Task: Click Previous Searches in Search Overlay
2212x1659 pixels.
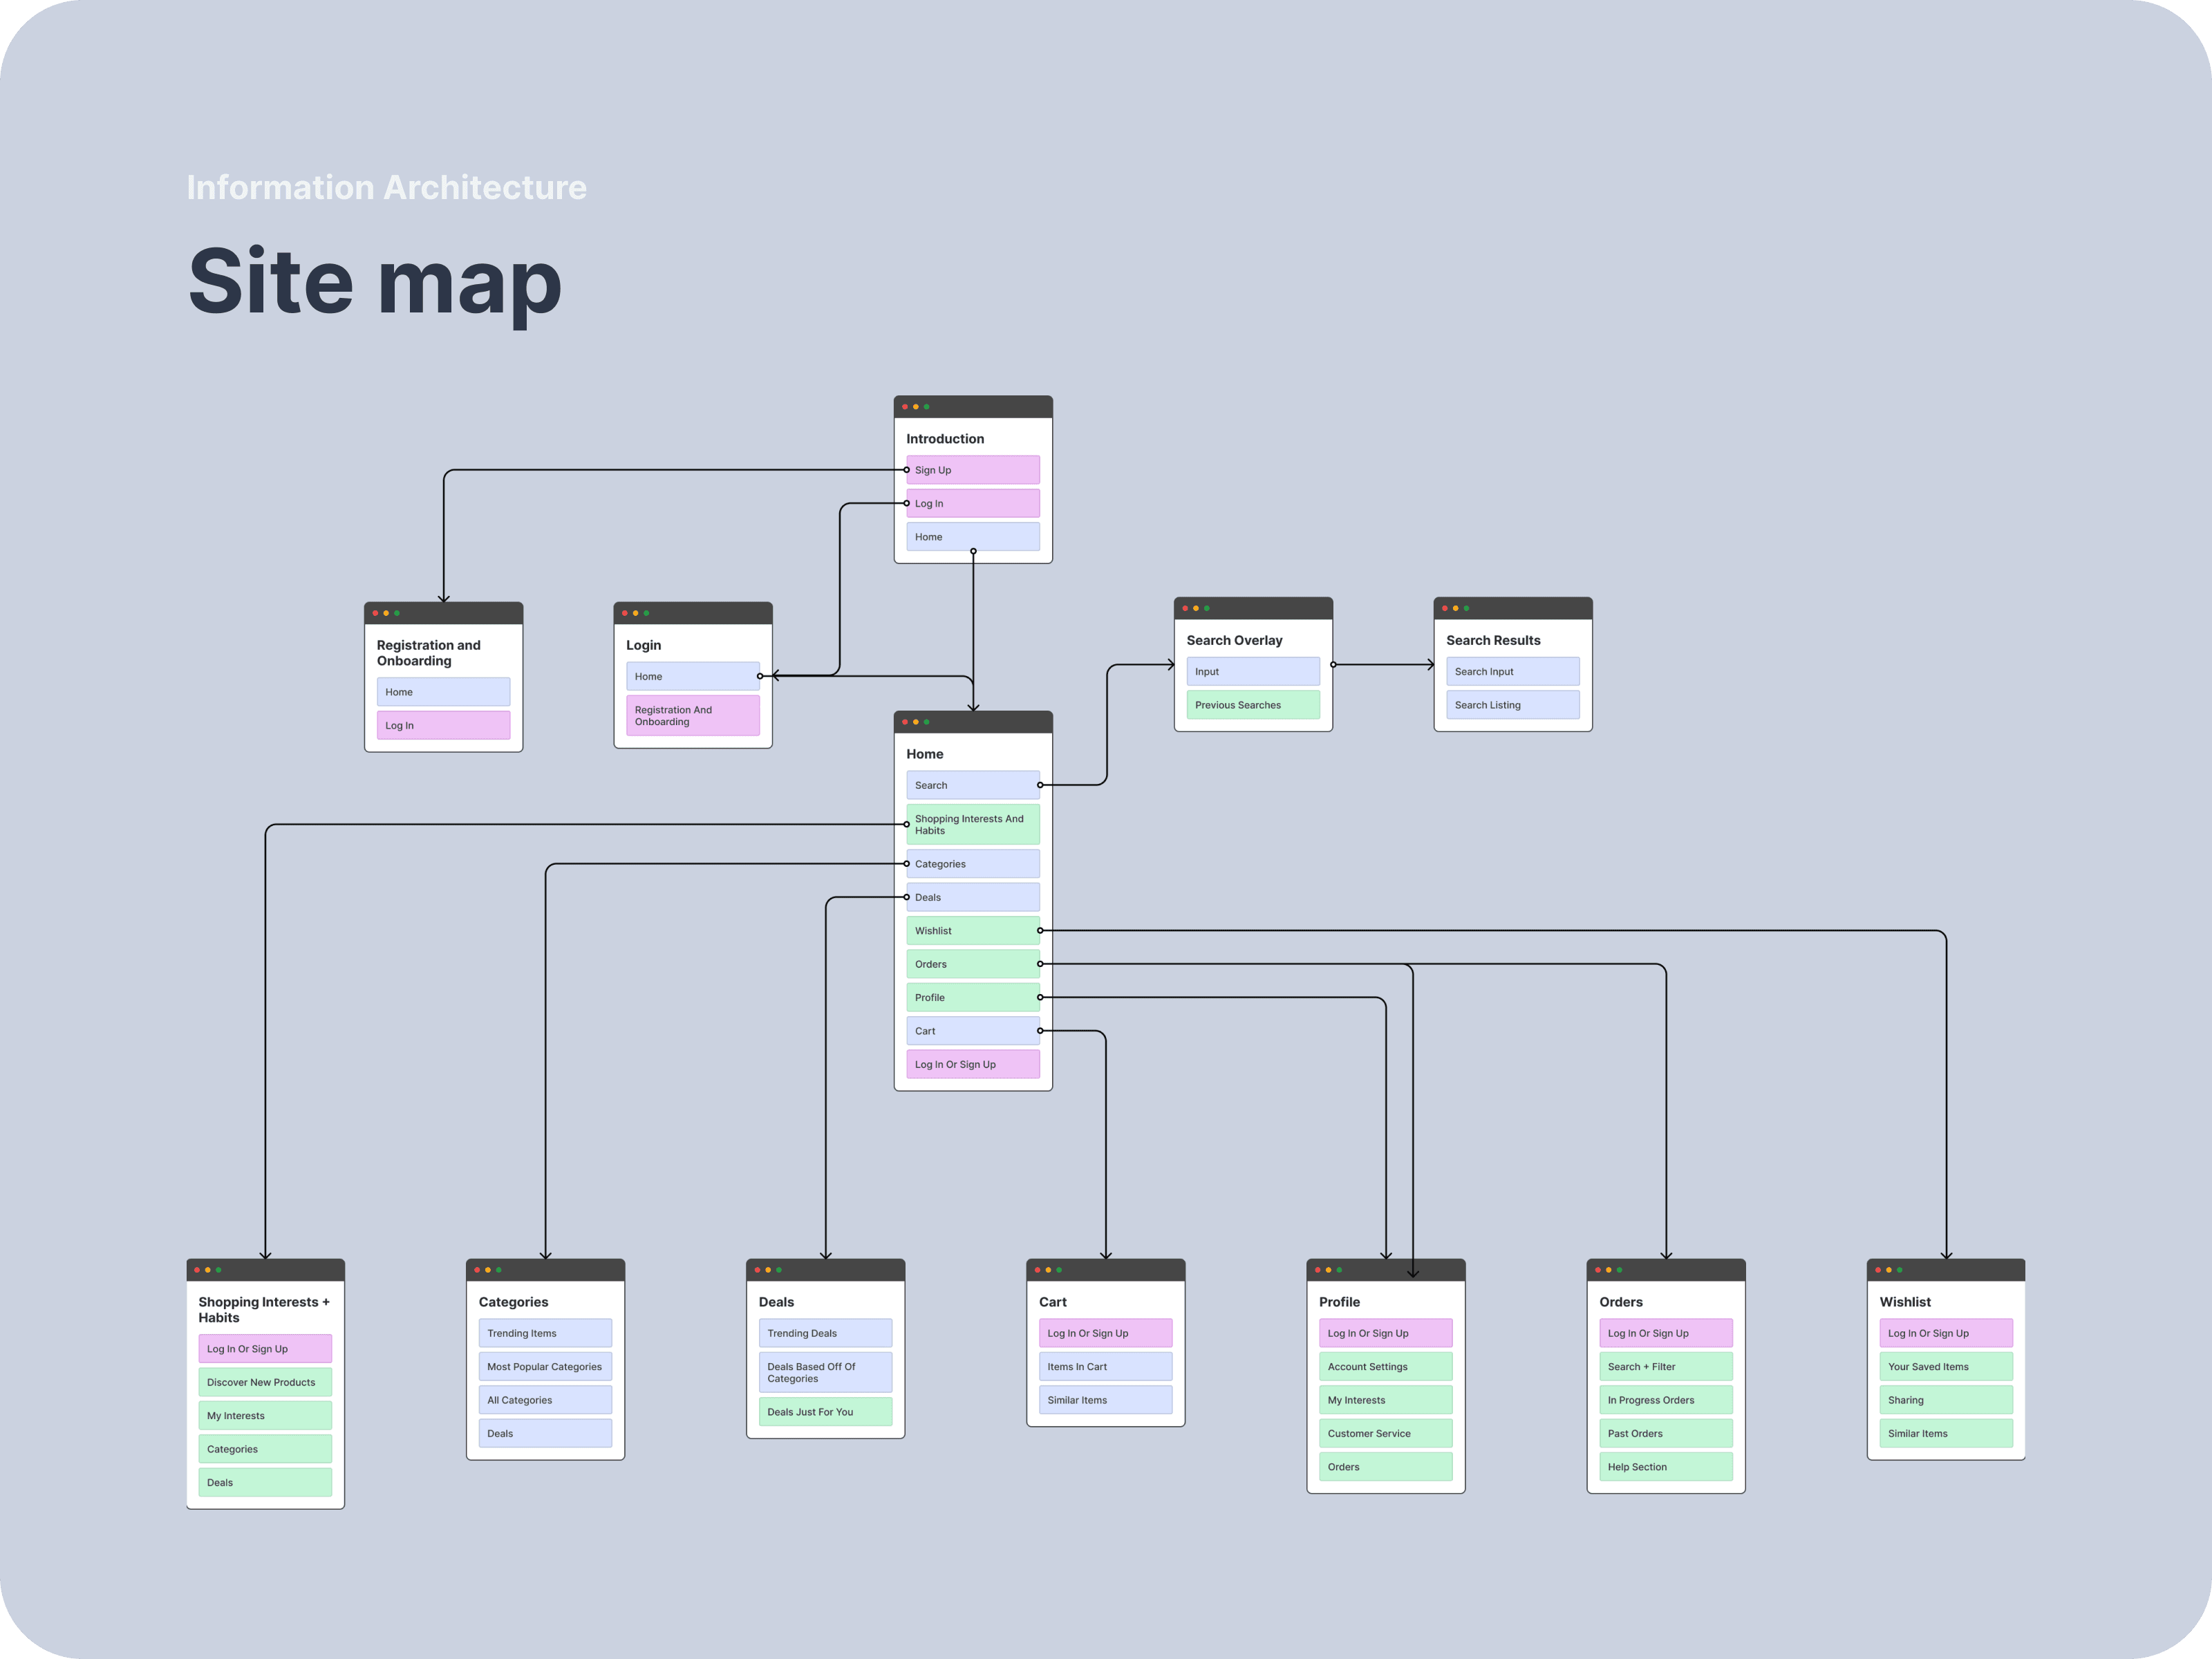Action: (x=1252, y=704)
